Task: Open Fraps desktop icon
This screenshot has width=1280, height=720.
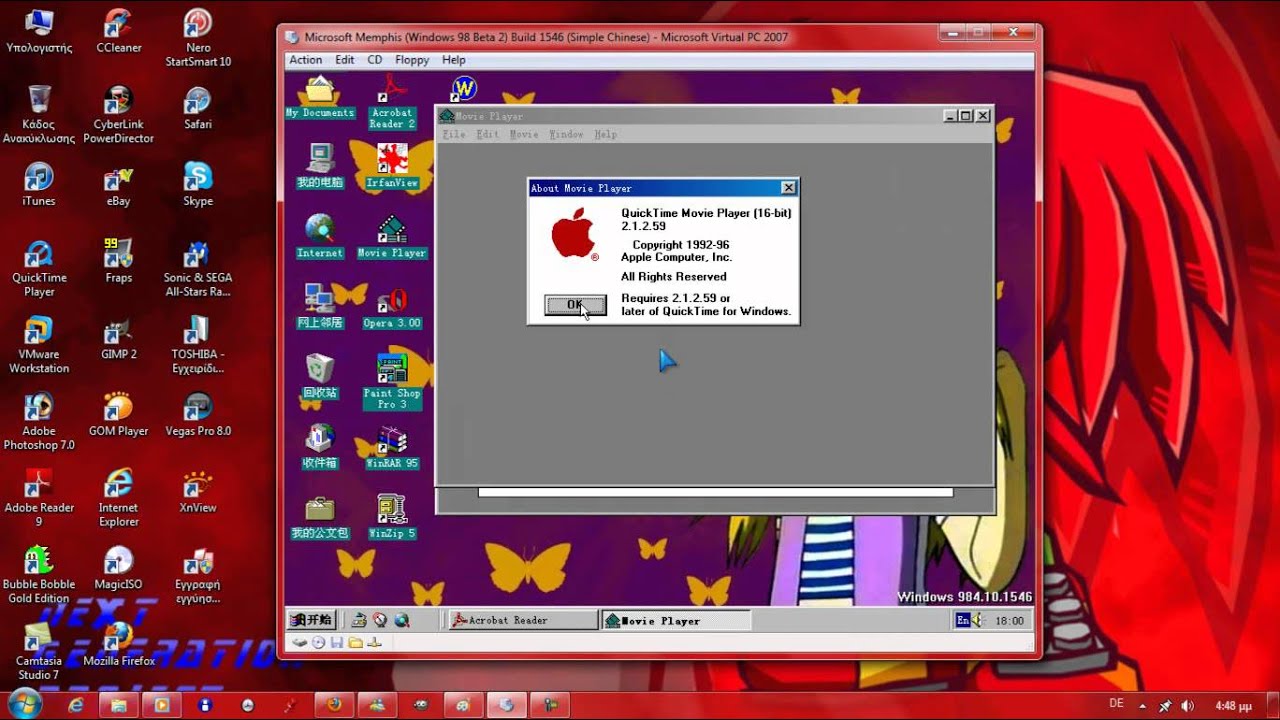Action: click(118, 261)
